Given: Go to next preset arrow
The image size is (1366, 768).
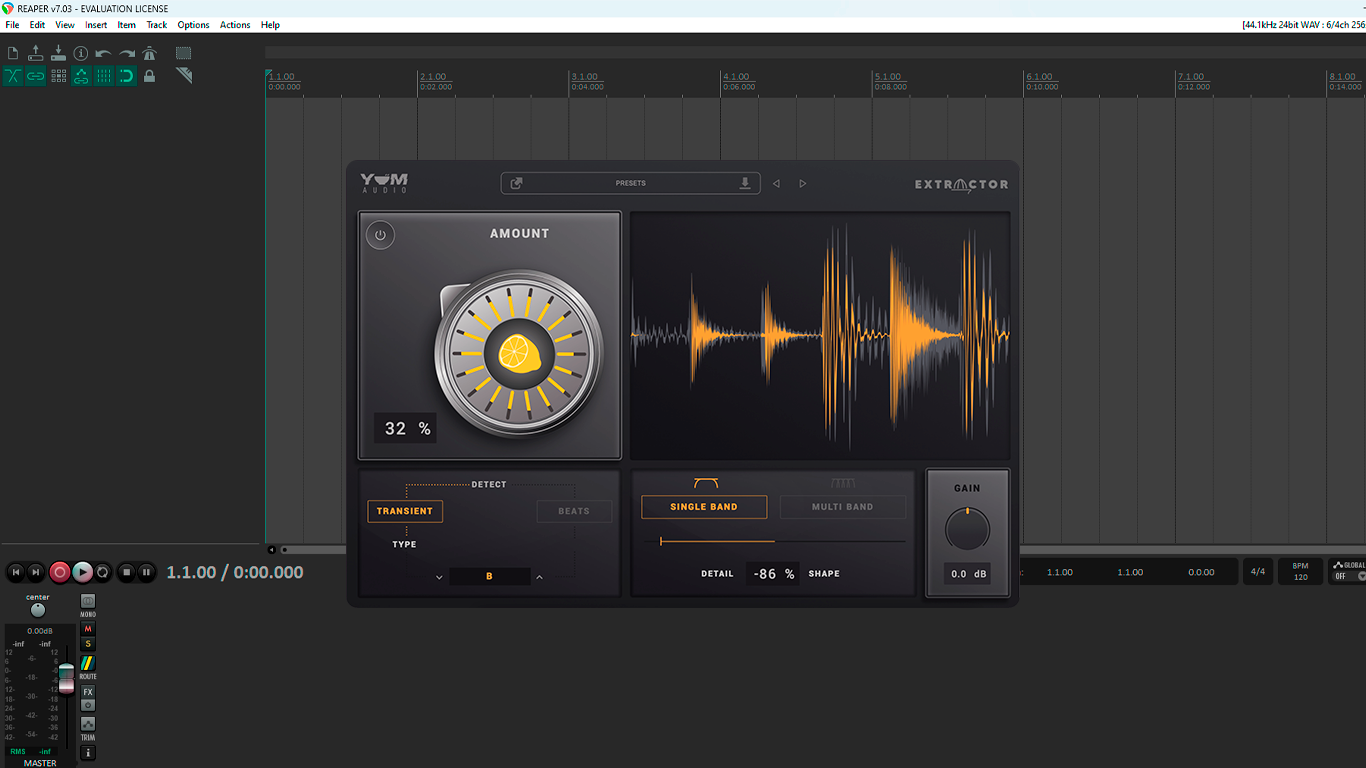Looking at the screenshot, I should 802,184.
